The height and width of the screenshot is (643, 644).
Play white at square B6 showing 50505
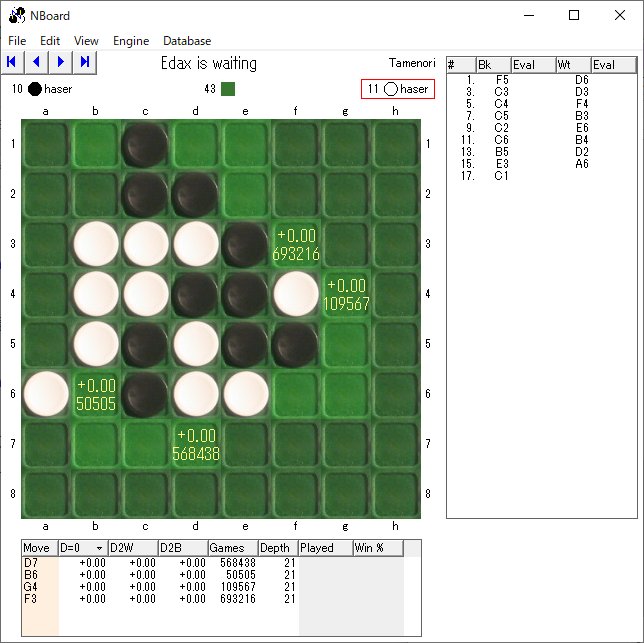click(96, 394)
